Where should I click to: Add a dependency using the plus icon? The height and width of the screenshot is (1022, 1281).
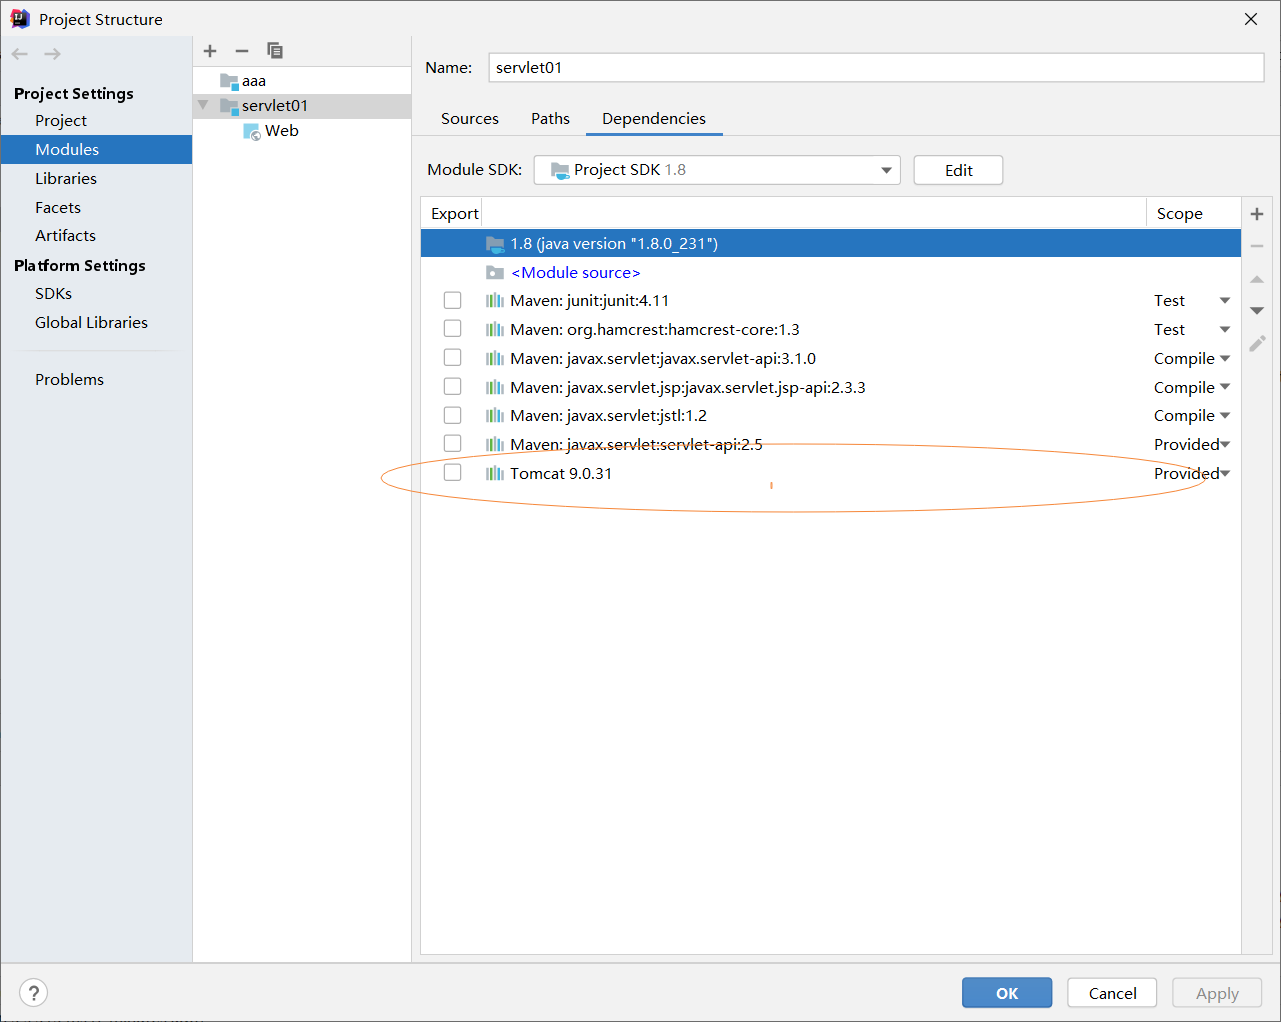tap(1257, 214)
